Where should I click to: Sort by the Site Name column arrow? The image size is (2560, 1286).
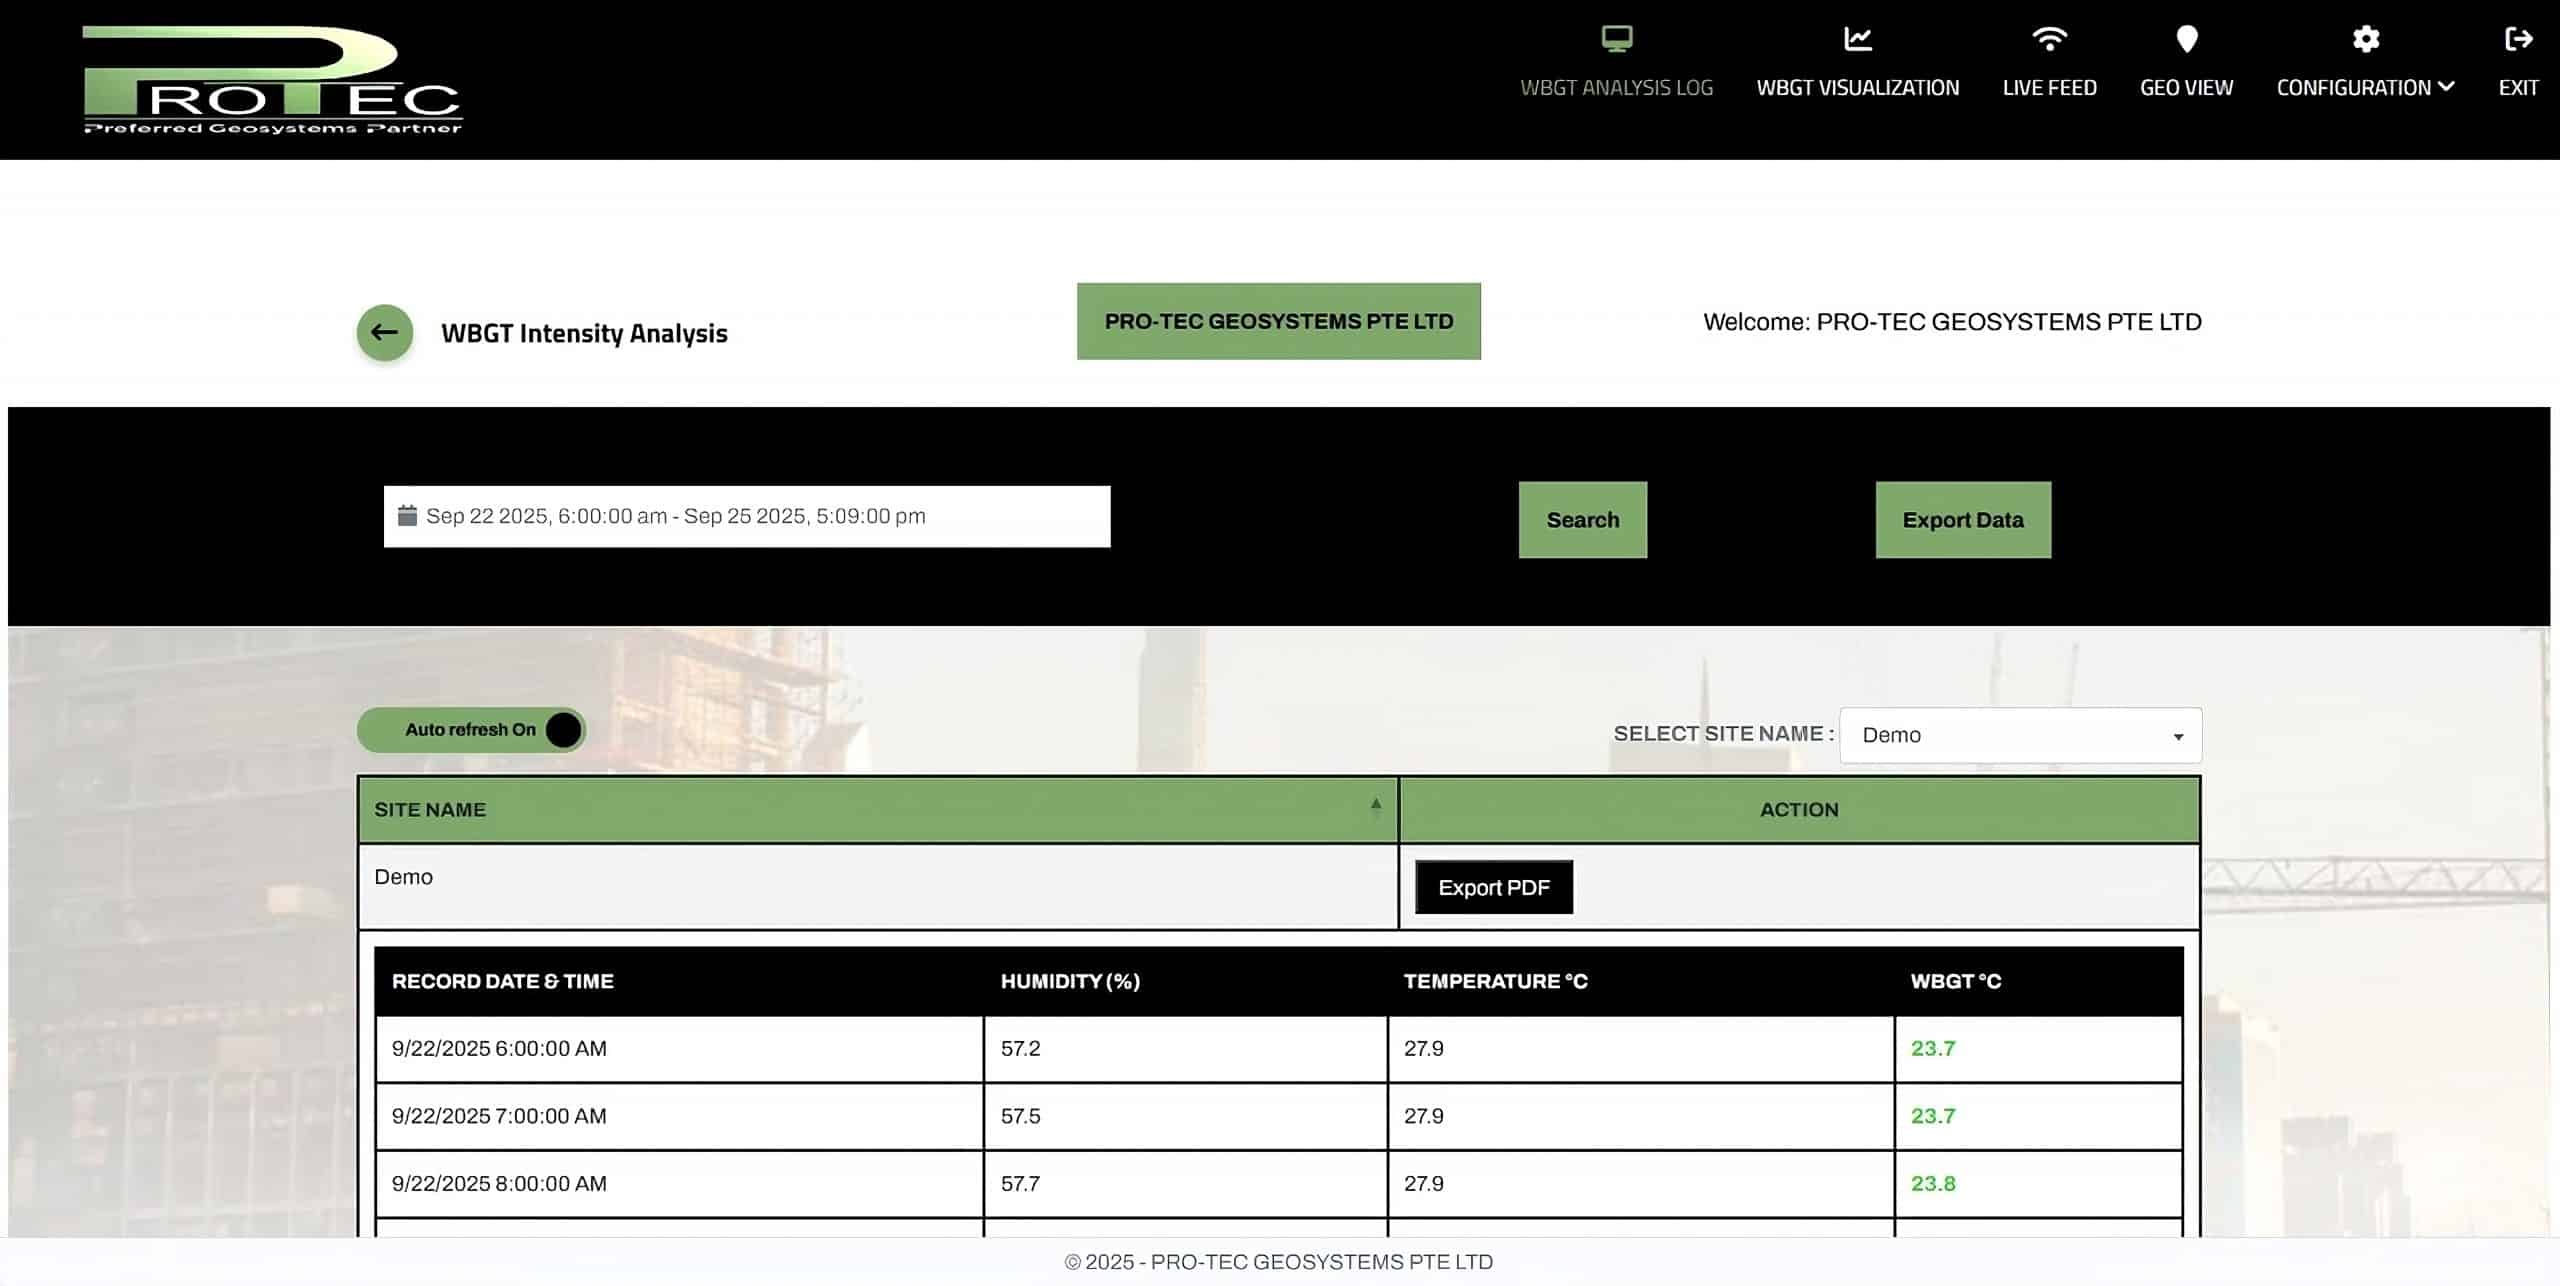click(1376, 806)
